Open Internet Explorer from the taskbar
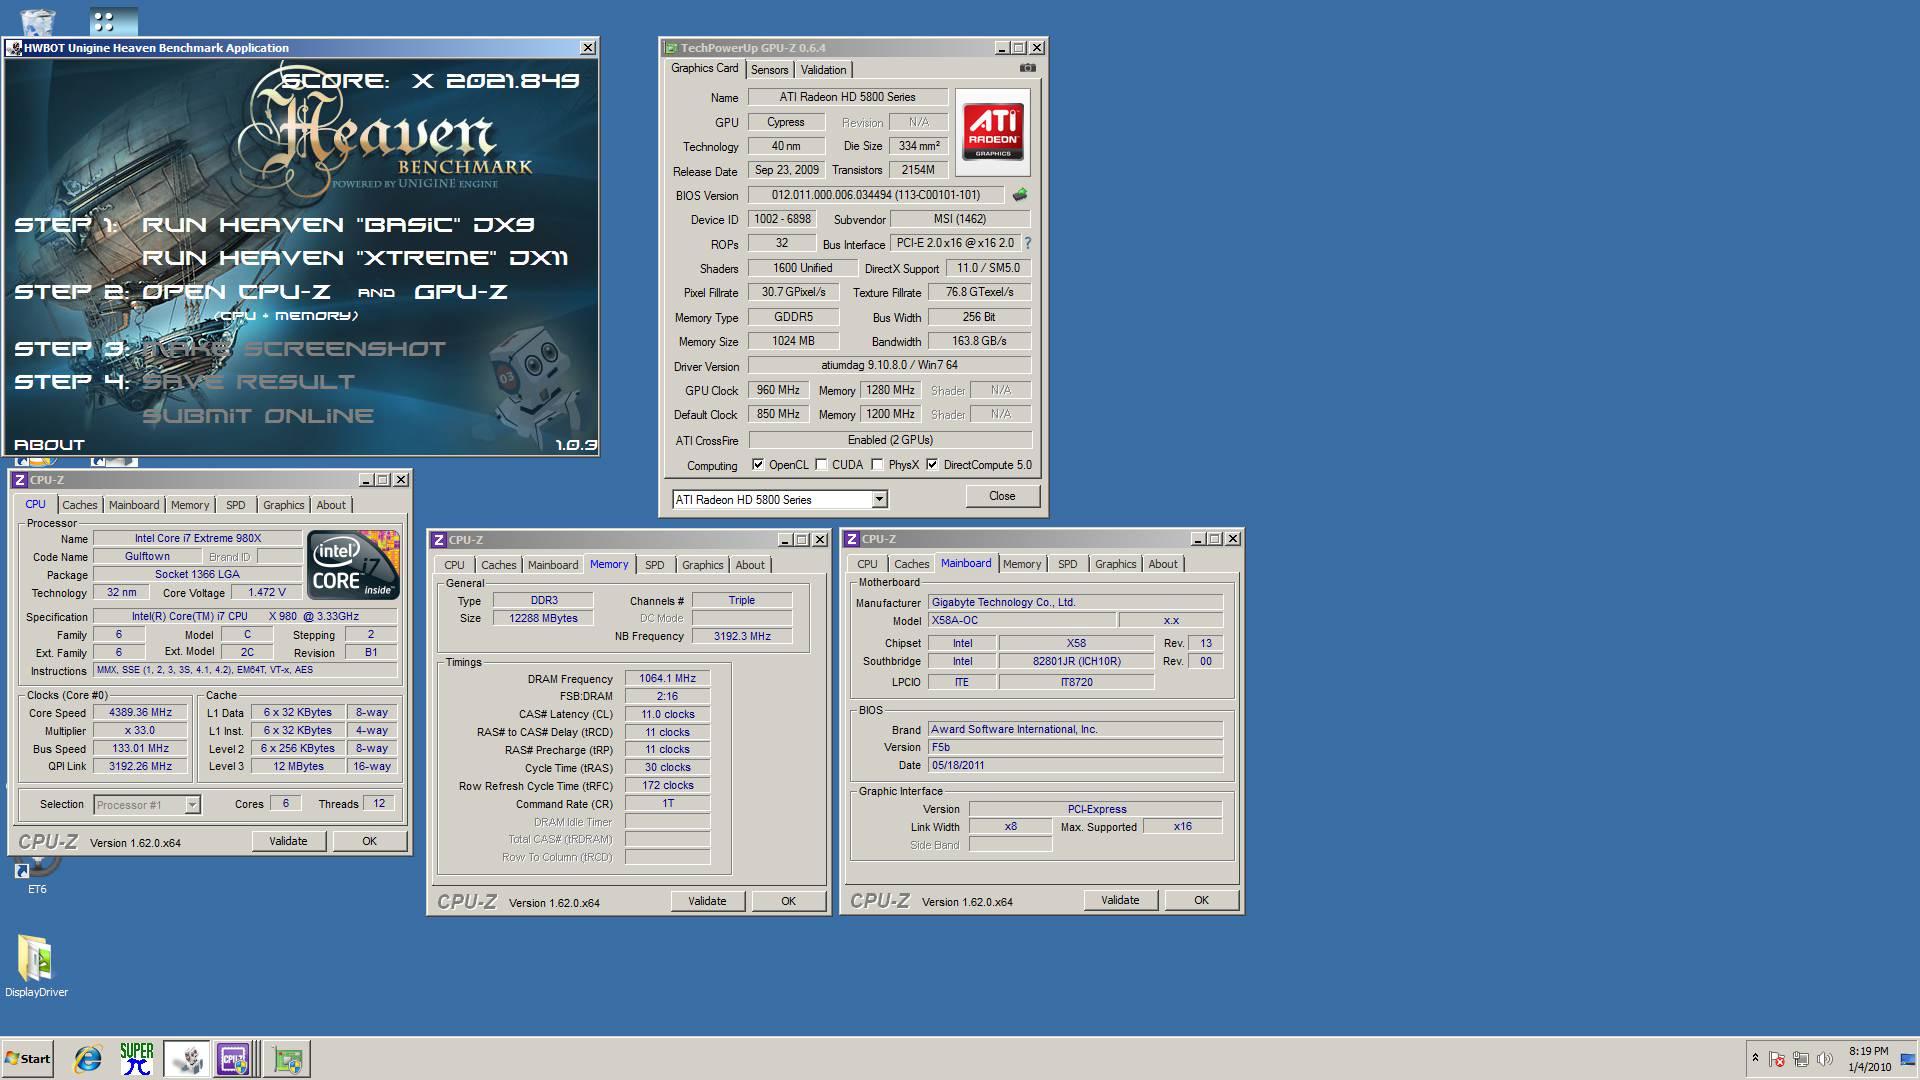Image resolution: width=1920 pixels, height=1080 pixels. pos(88,1059)
